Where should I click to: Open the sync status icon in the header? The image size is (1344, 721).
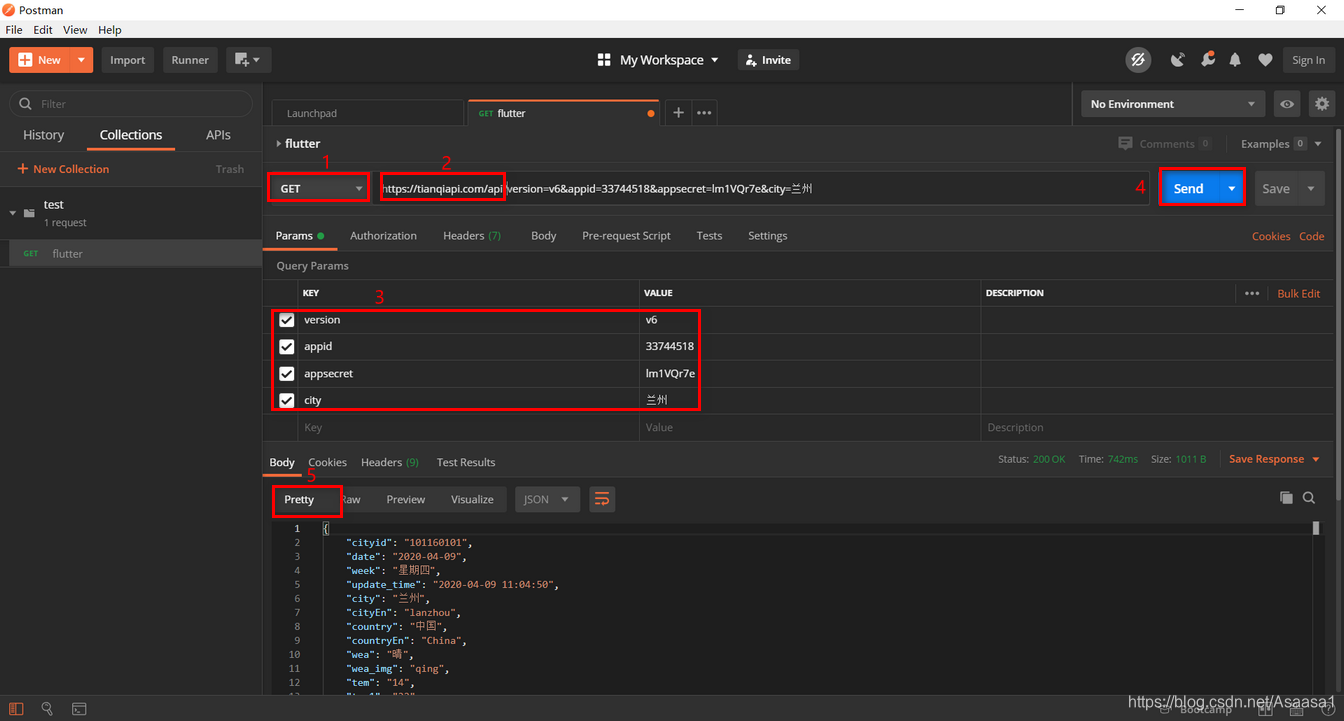pos(1138,60)
